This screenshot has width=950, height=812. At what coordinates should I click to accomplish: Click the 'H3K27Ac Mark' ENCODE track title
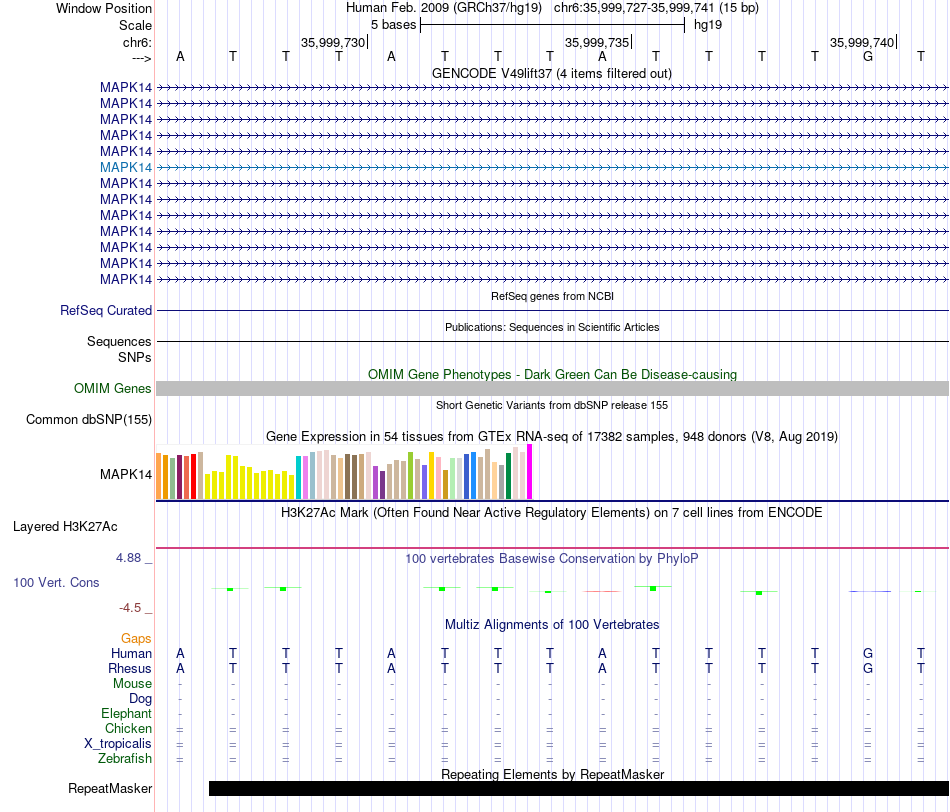552,513
